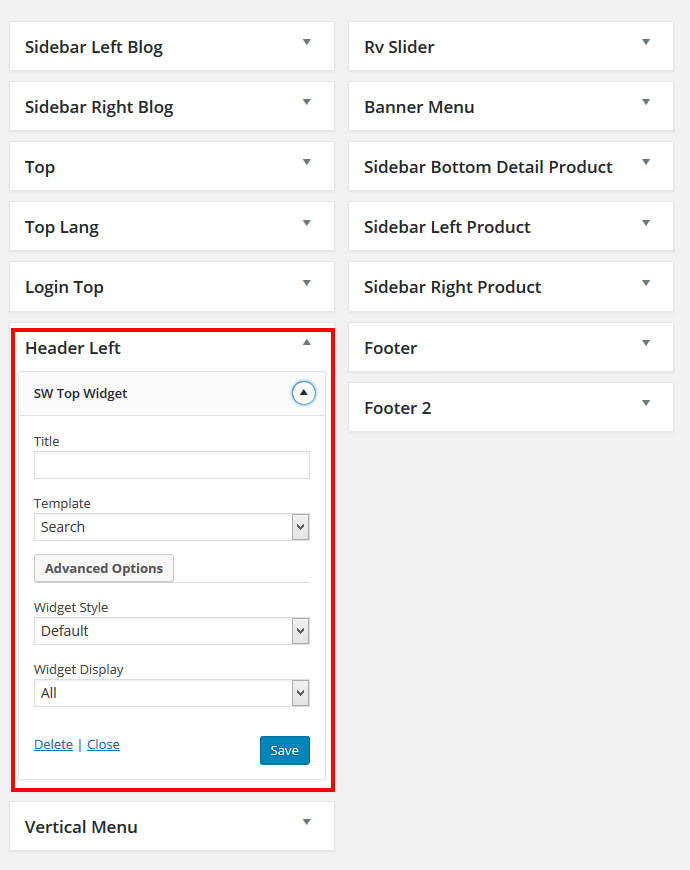Collapse the Header Left panel arrow
The height and width of the screenshot is (870, 690).
point(306,342)
